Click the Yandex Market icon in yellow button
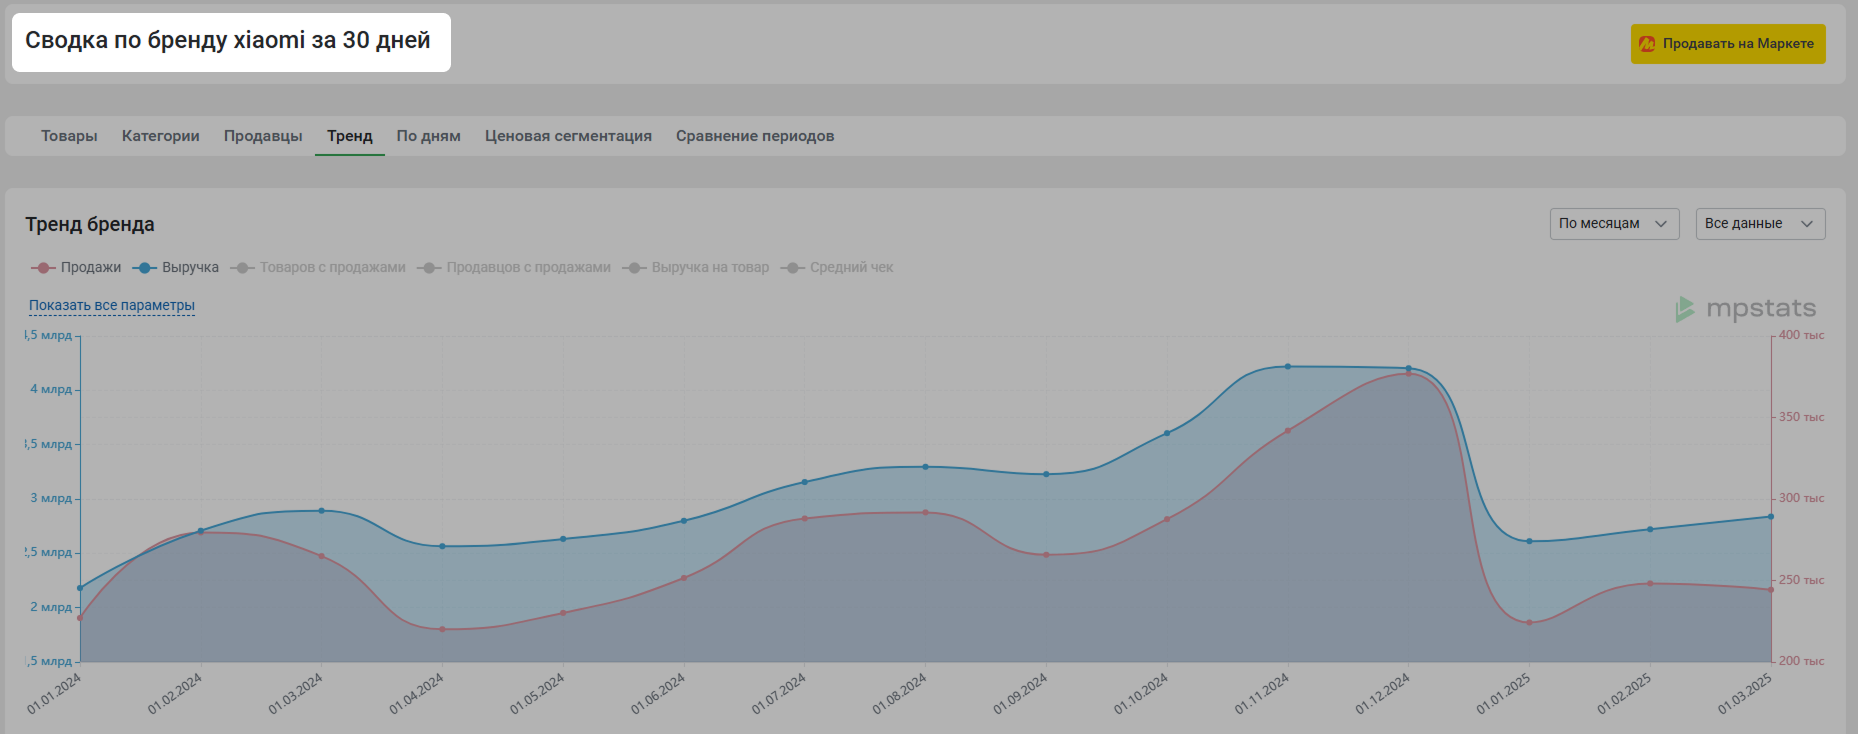This screenshot has height=734, width=1858. 1647,44
